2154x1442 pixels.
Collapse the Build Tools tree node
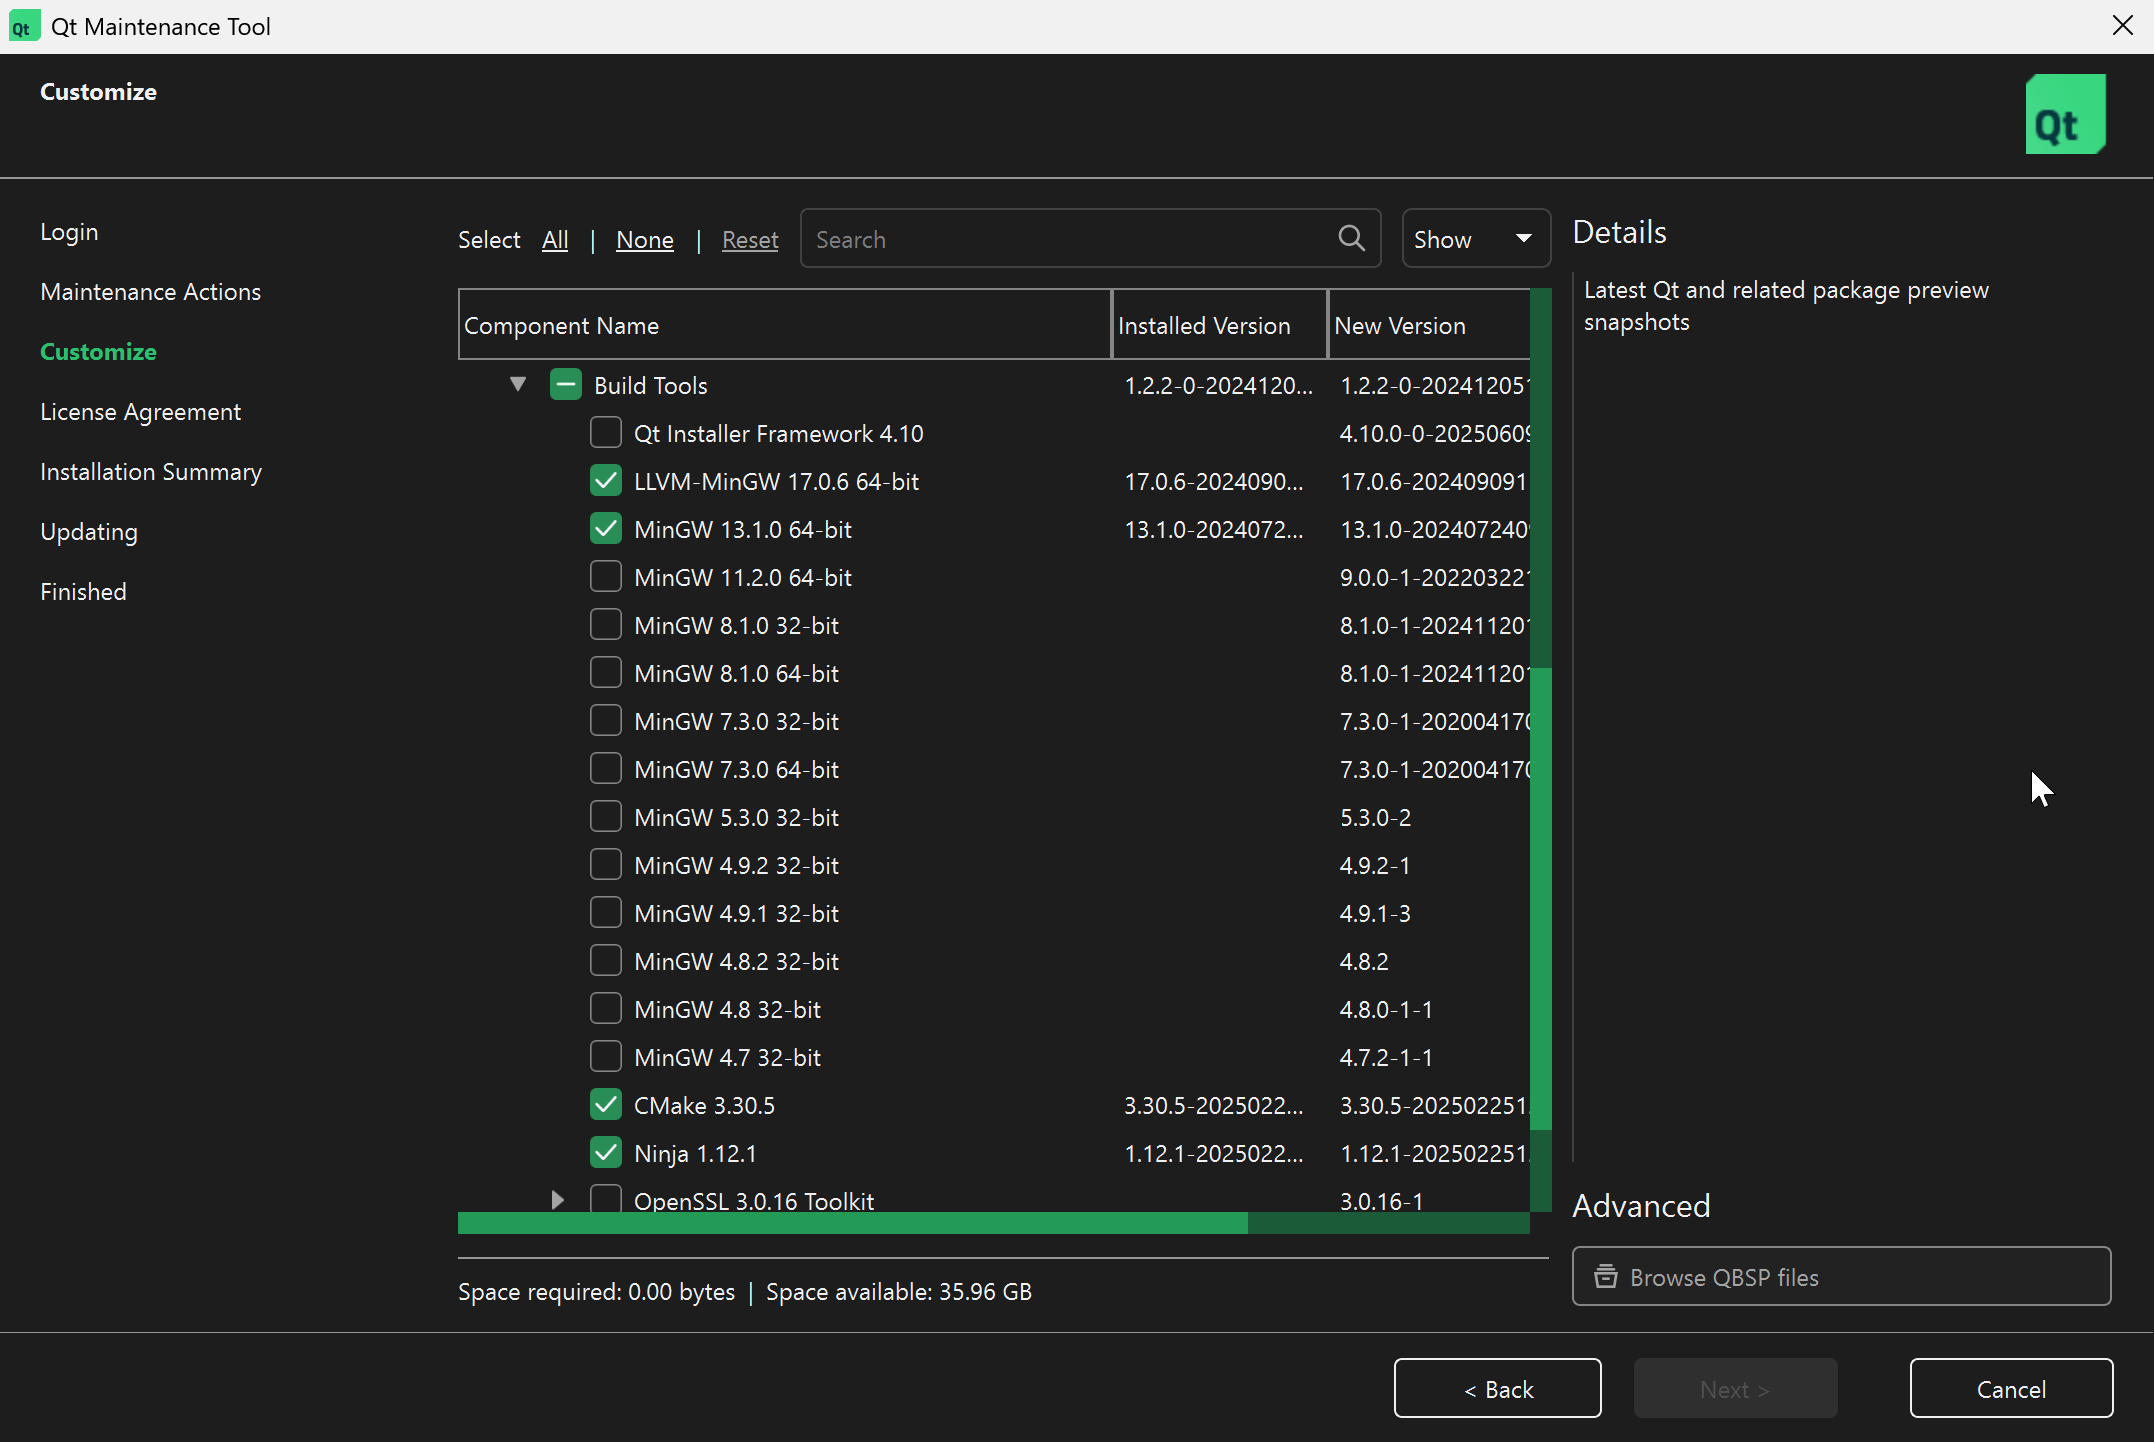(518, 385)
